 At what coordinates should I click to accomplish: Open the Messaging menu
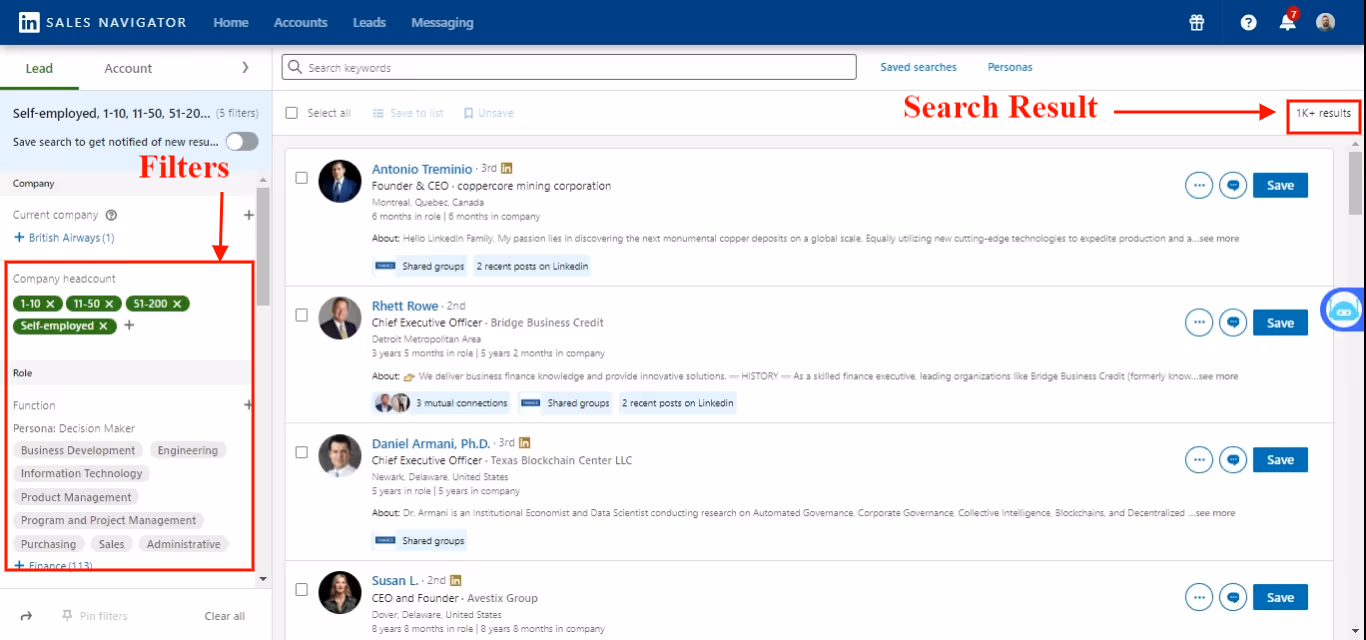442,21
